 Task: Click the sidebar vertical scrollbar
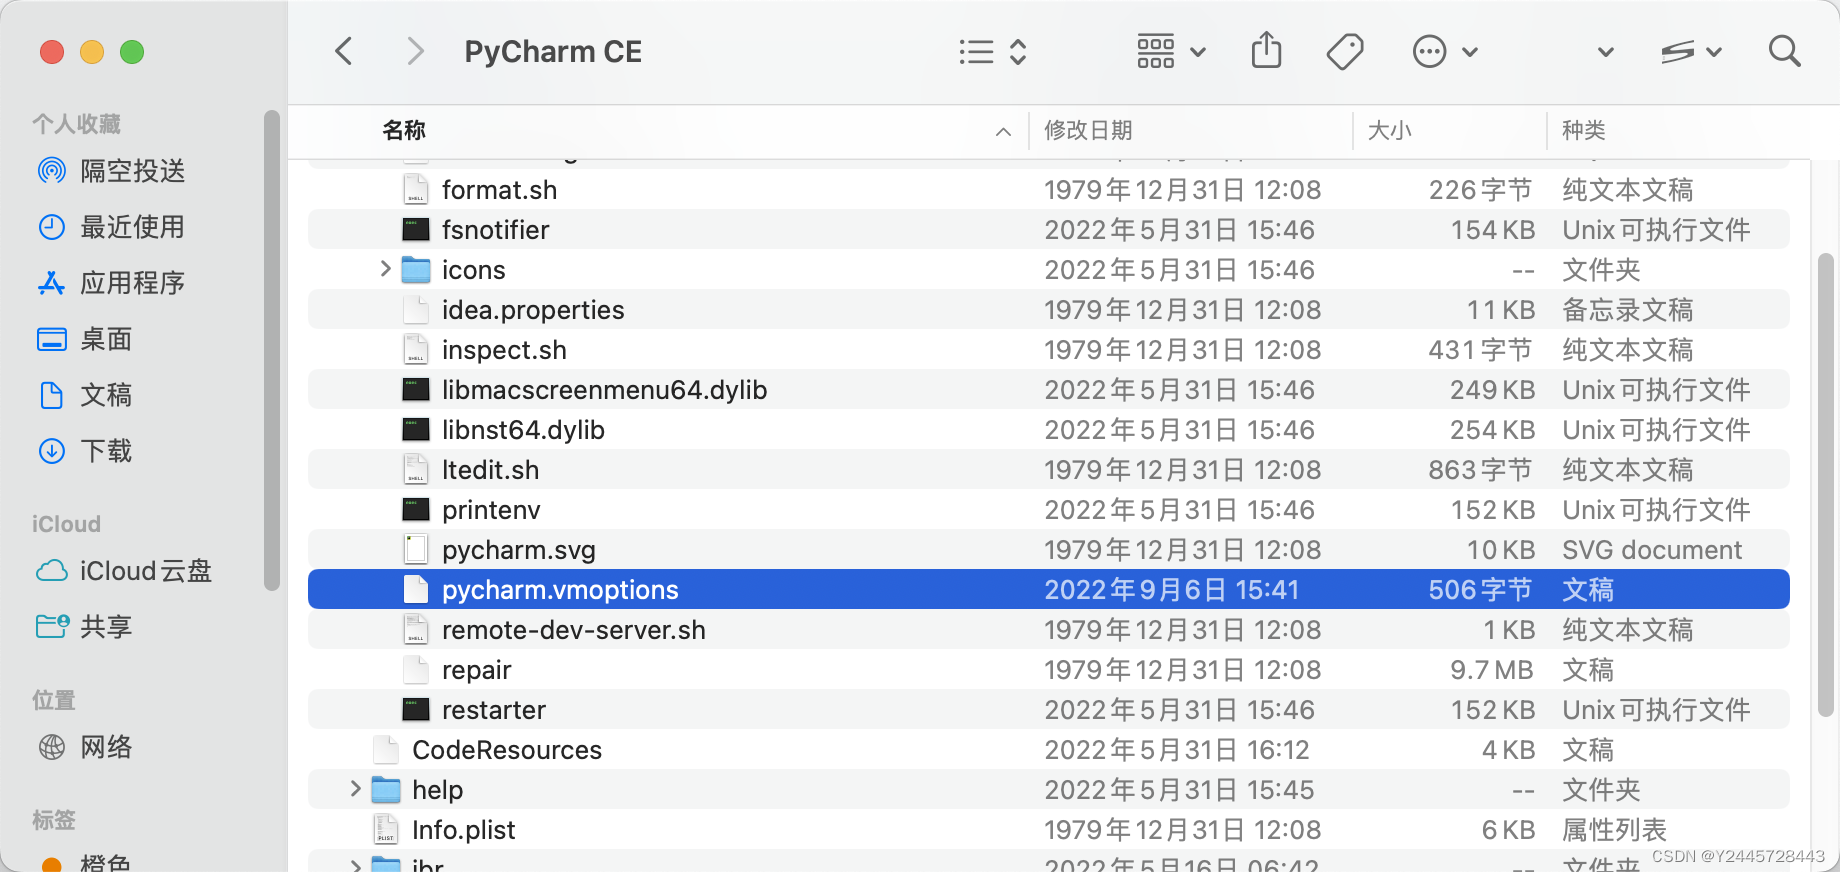click(271, 350)
